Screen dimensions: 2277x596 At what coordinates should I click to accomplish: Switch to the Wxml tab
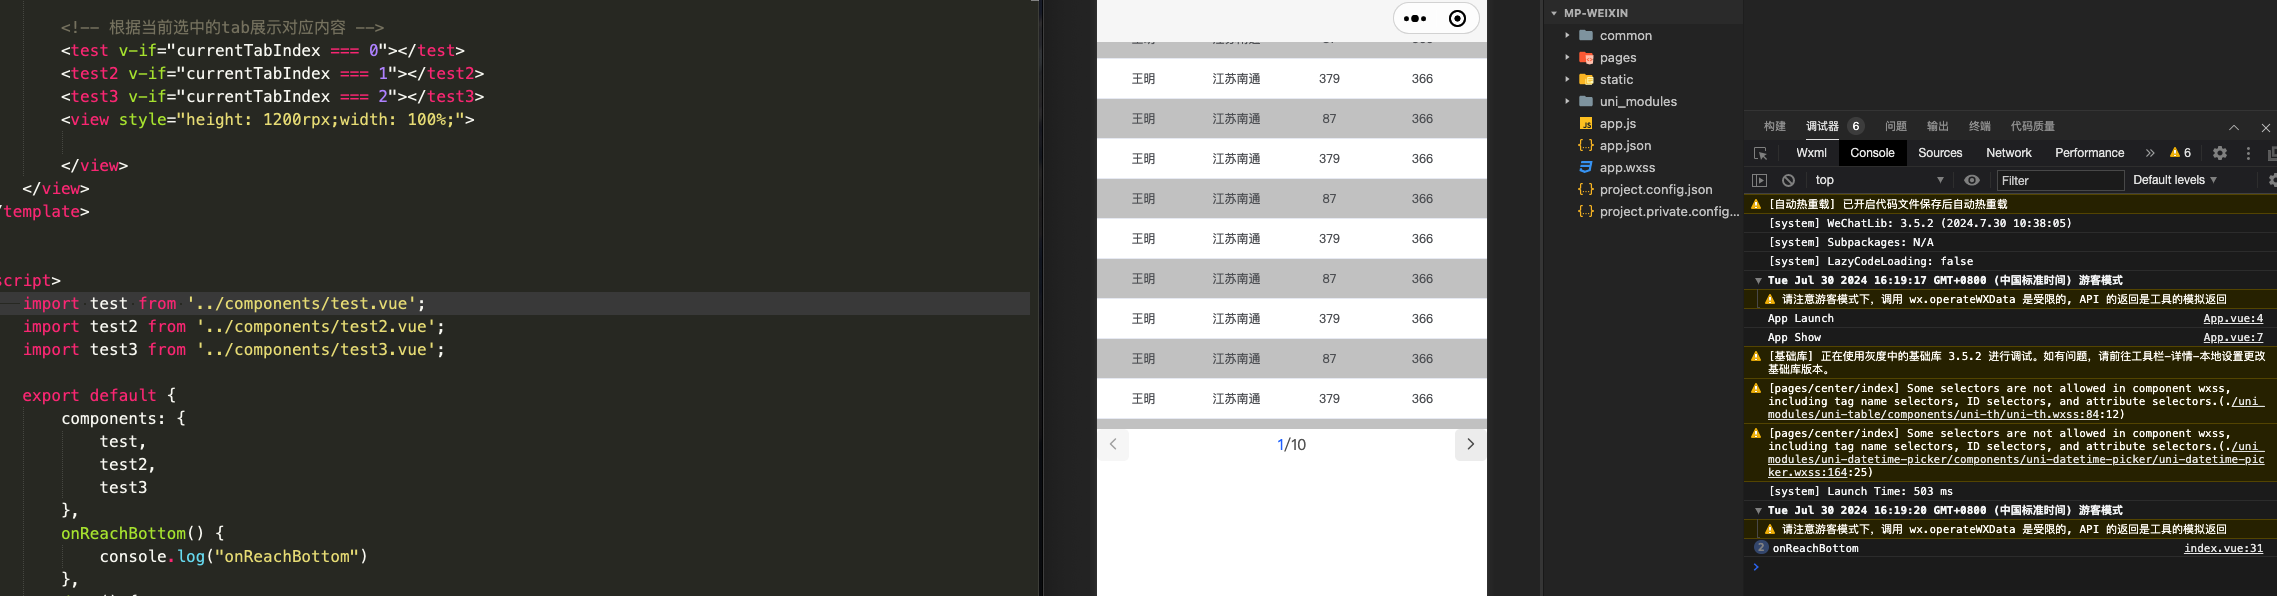click(x=1811, y=153)
